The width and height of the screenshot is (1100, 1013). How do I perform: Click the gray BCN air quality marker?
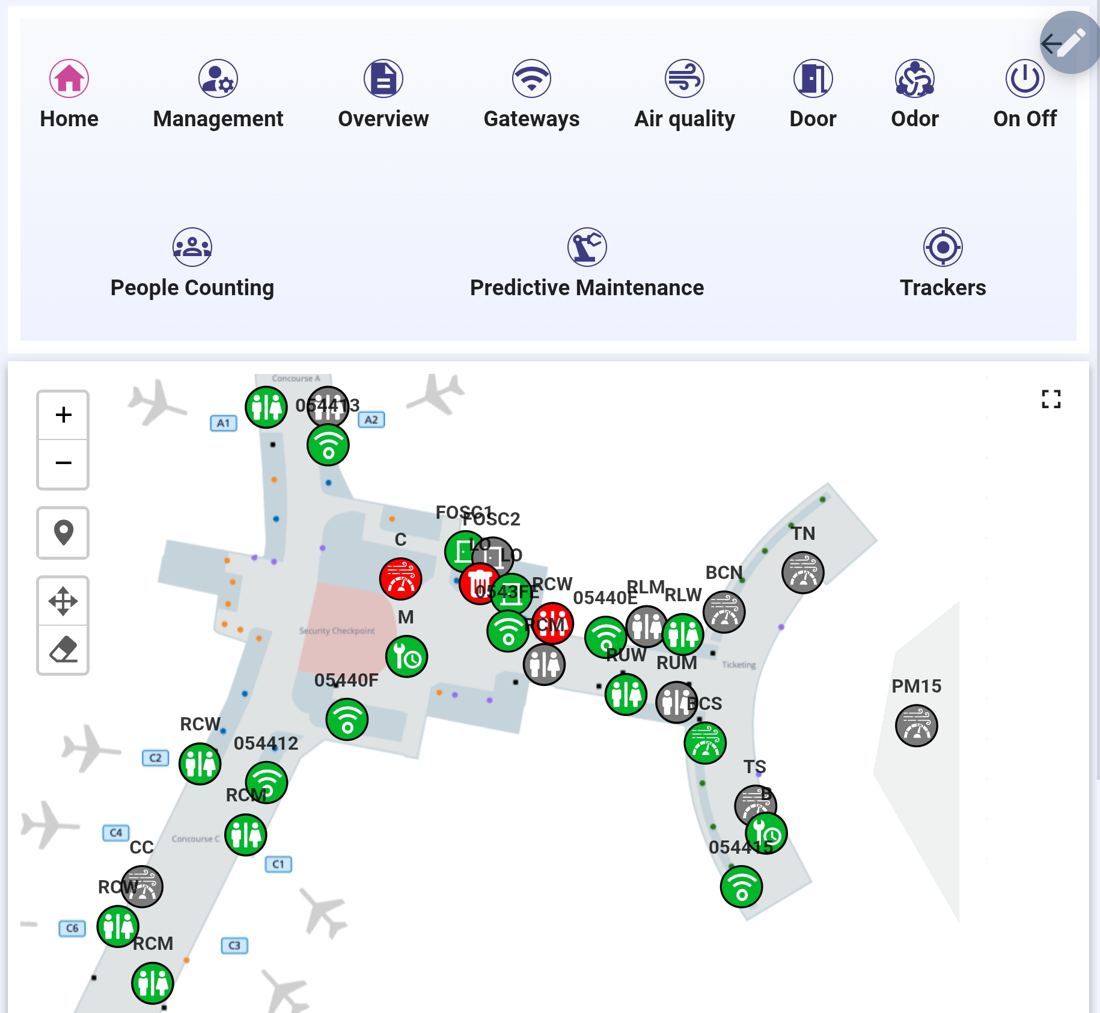pos(724,612)
